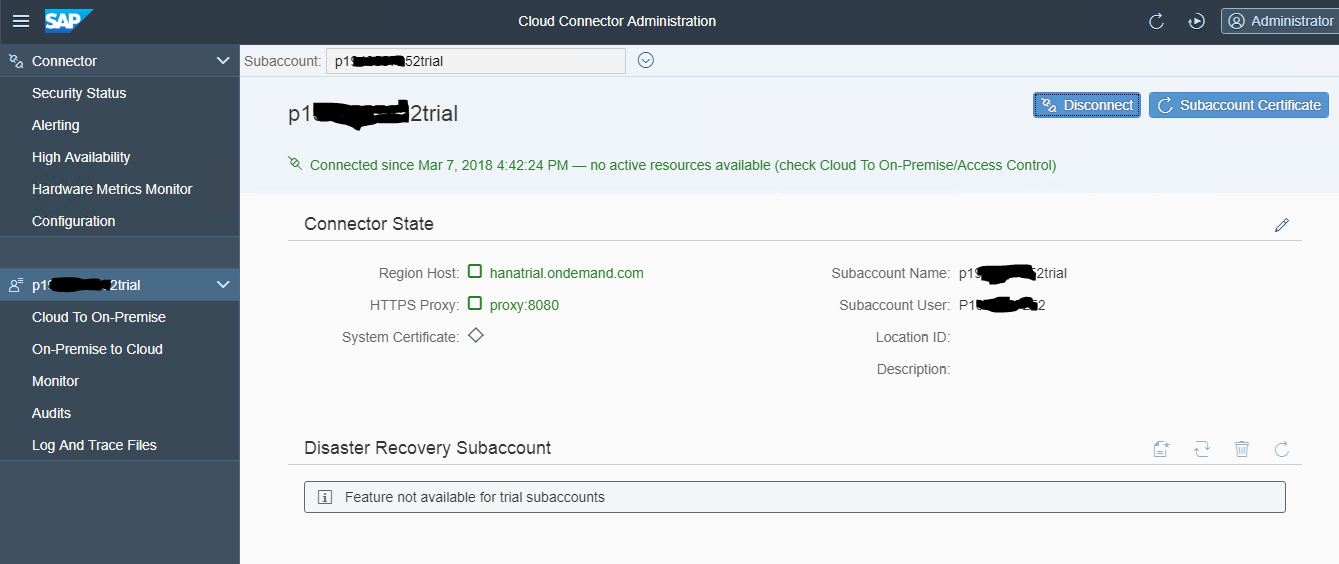Click the Disaster Recovery refresh icon
Viewport: 1339px width, 564px height.
pos(1282,449)
